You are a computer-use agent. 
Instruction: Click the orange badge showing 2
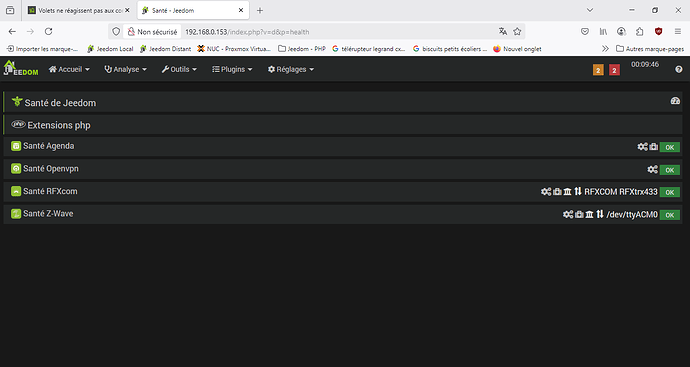click(598, 70)
